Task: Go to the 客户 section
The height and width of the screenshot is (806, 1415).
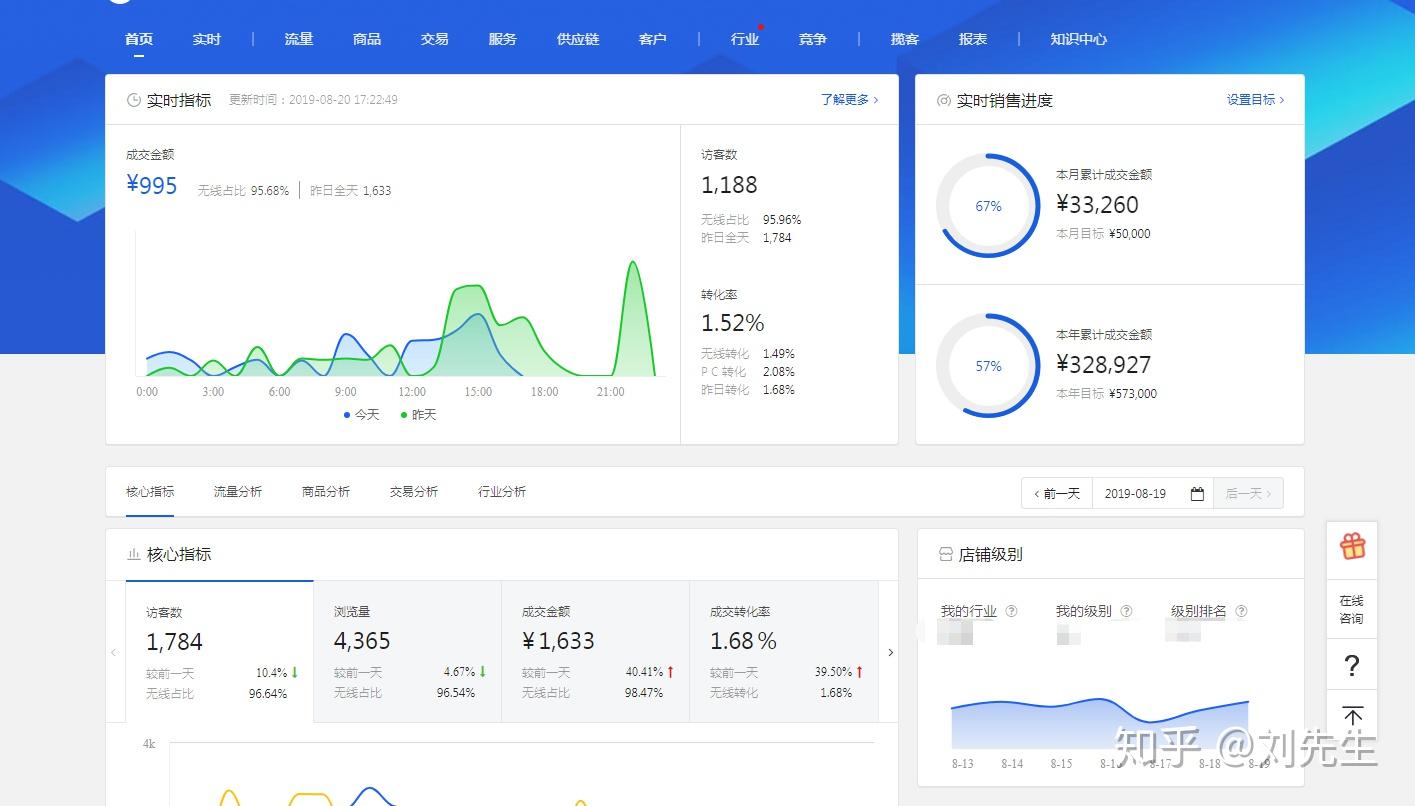Action: (652, 39)
